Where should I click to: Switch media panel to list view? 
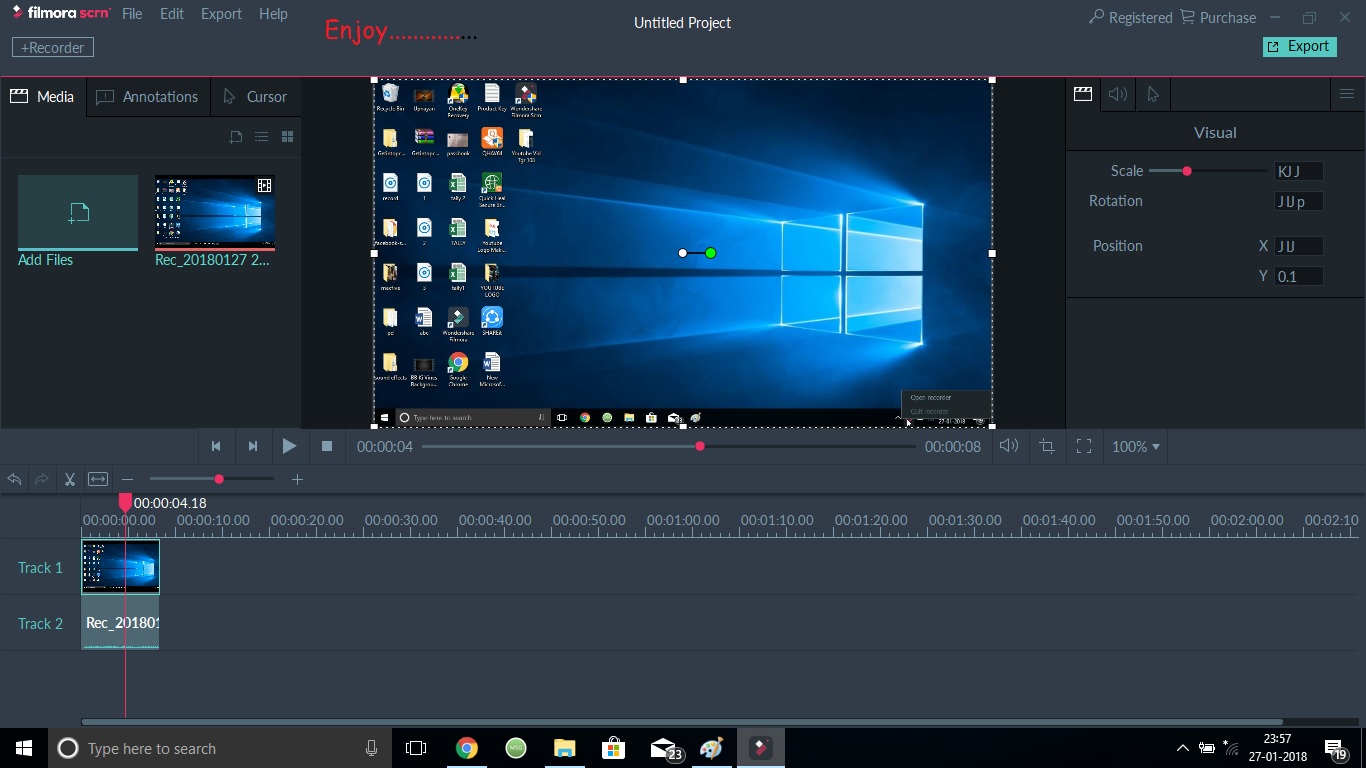click(x=261, y=137)
